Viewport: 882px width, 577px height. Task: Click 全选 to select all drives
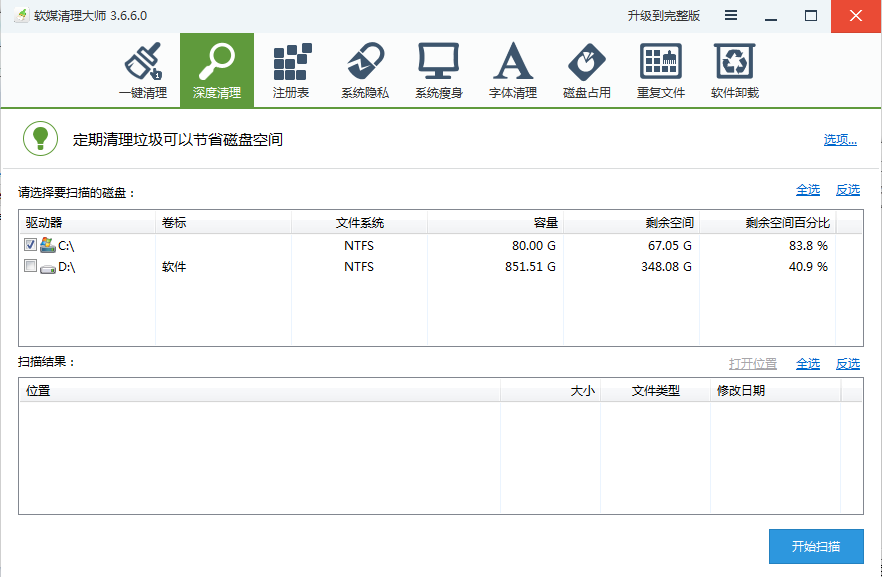tap(808, 189)
